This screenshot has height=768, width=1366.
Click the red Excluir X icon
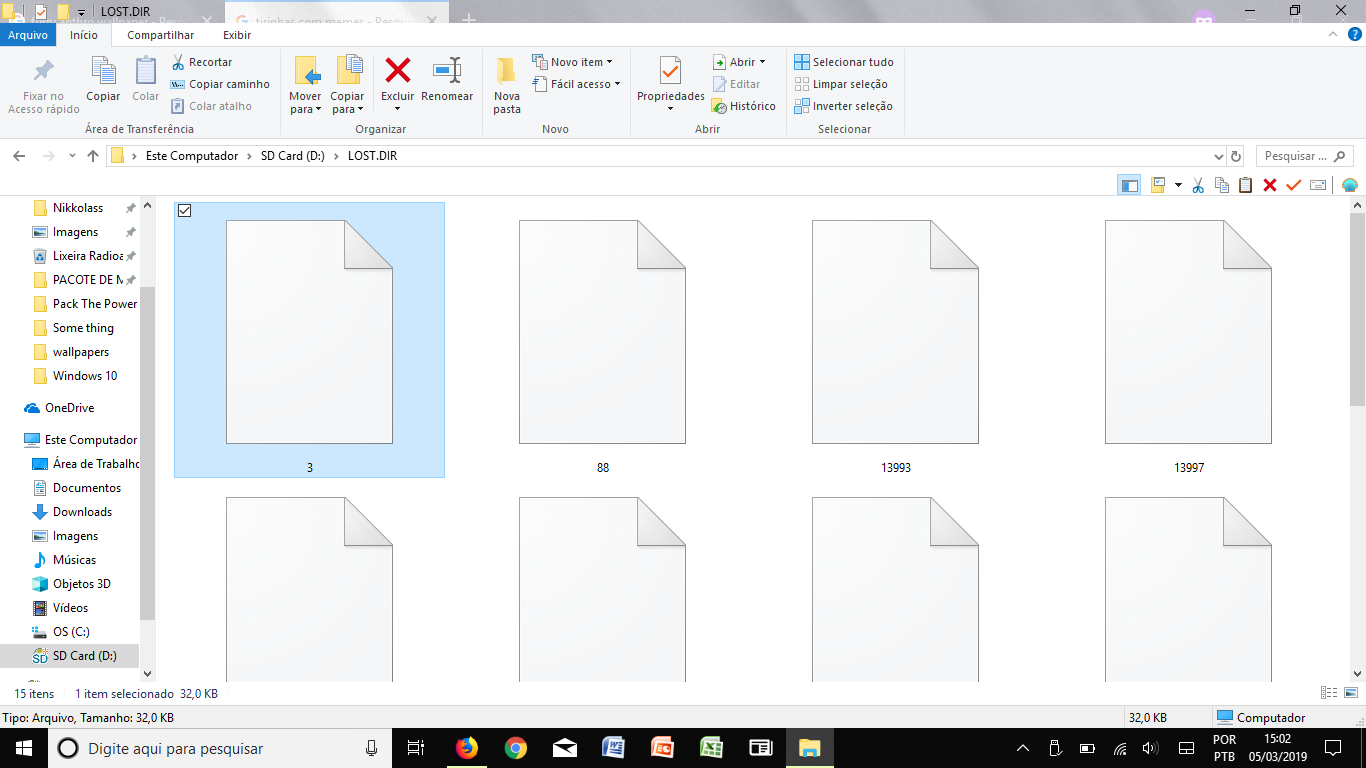tap(398, 70)
